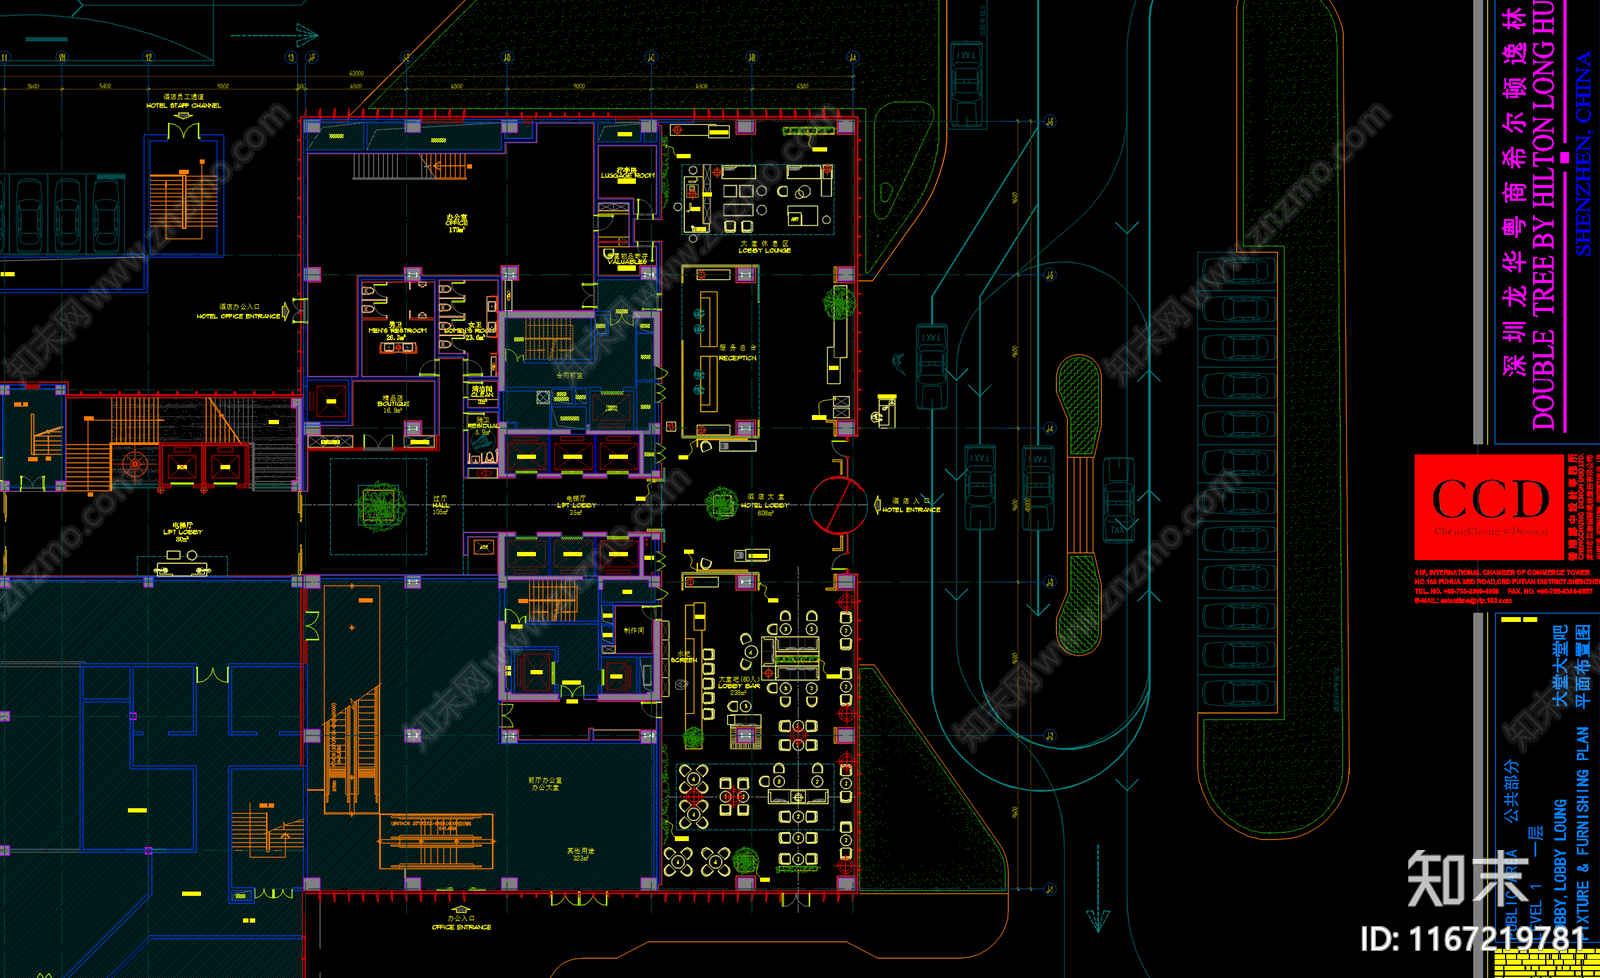Click the LIFT LOBBY 30m² label
This screenshot has width=1600, height=978.
(183, 535)
